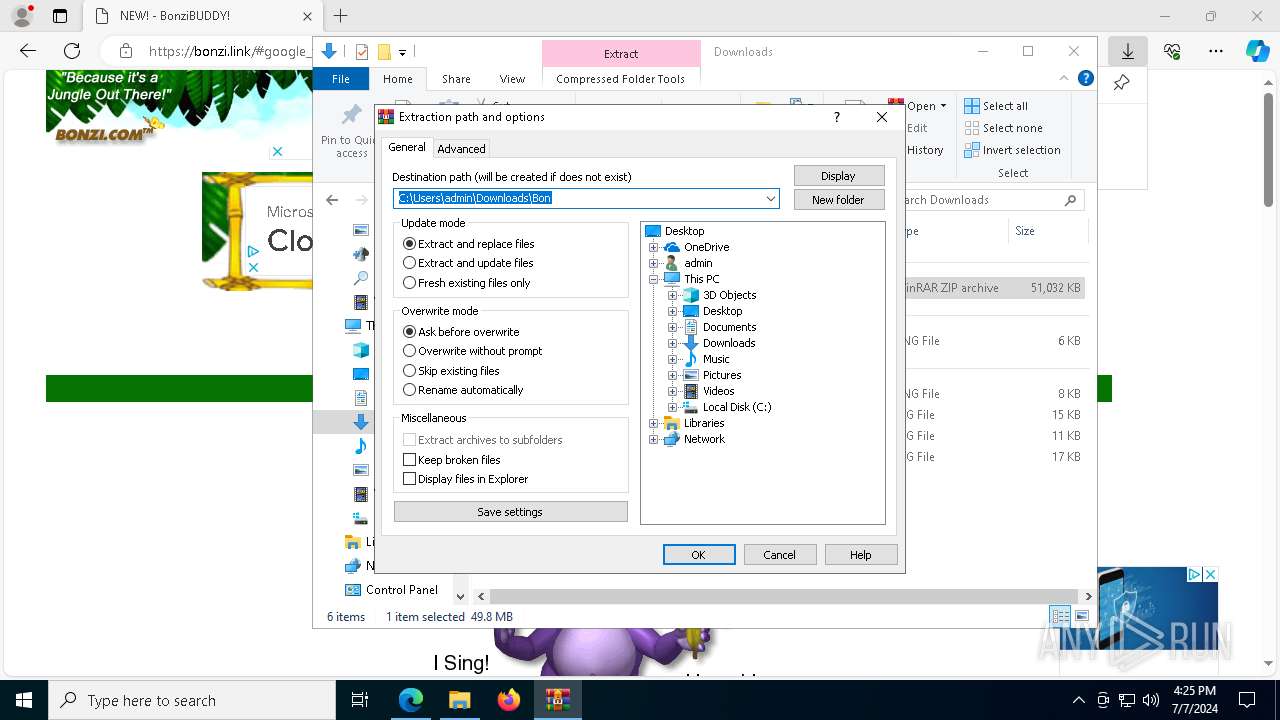The width and height of the screenshot is (1280, 720).
Task: Open the WinRAR taskbar icon
Action: (x=557, y=700)
